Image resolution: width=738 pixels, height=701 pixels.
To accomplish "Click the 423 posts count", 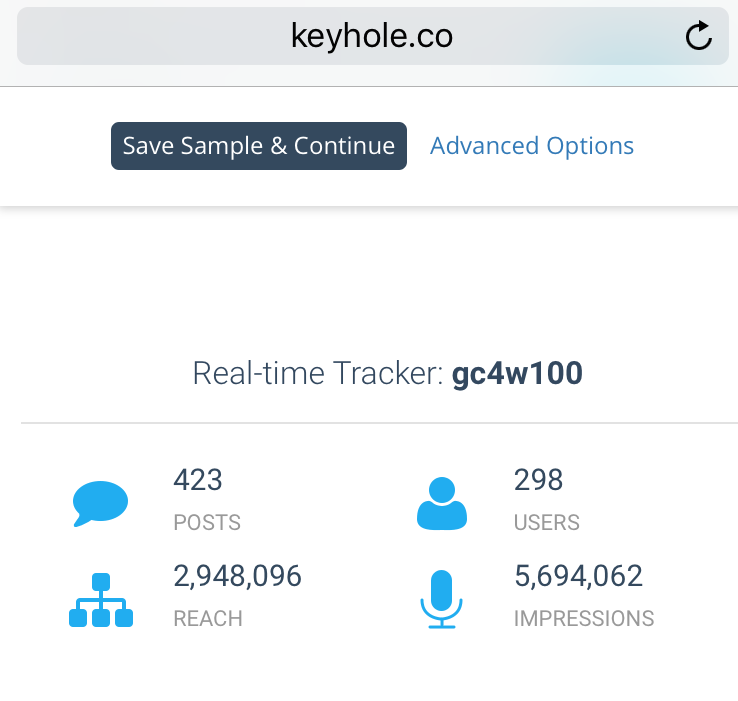I will click(x=198, y=480).
